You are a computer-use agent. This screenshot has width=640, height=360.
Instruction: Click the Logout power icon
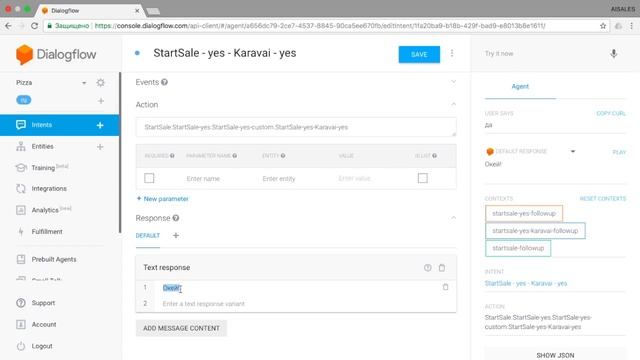(21, 346)
